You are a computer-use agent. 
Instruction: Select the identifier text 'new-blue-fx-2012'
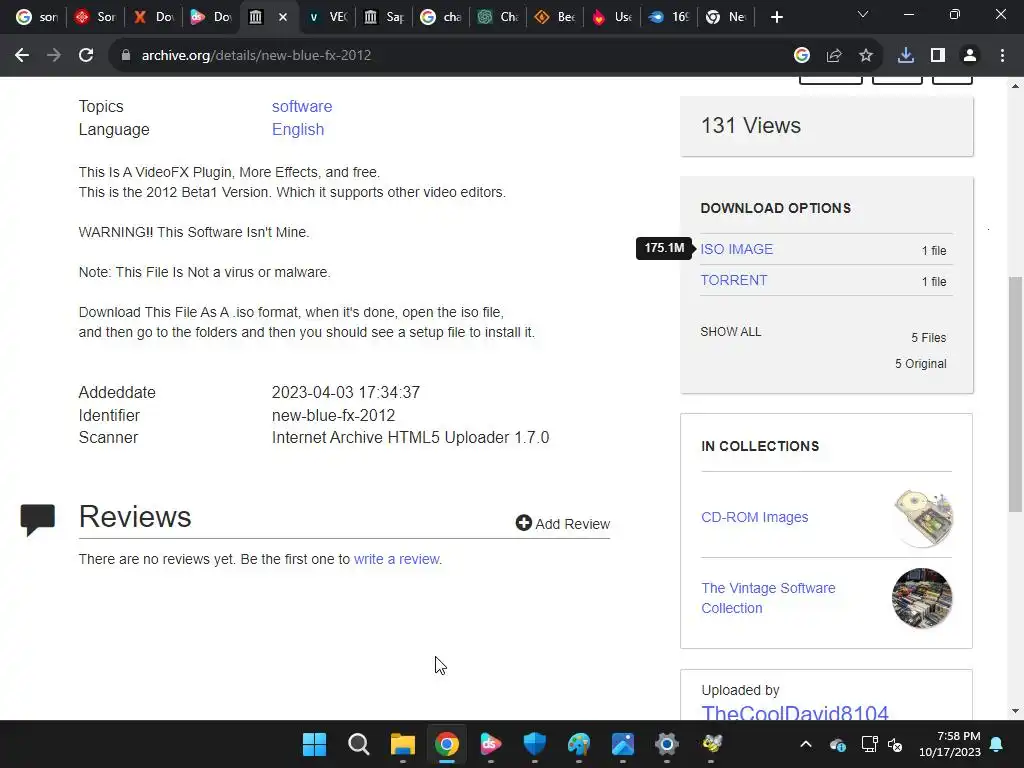pos(333,415)
